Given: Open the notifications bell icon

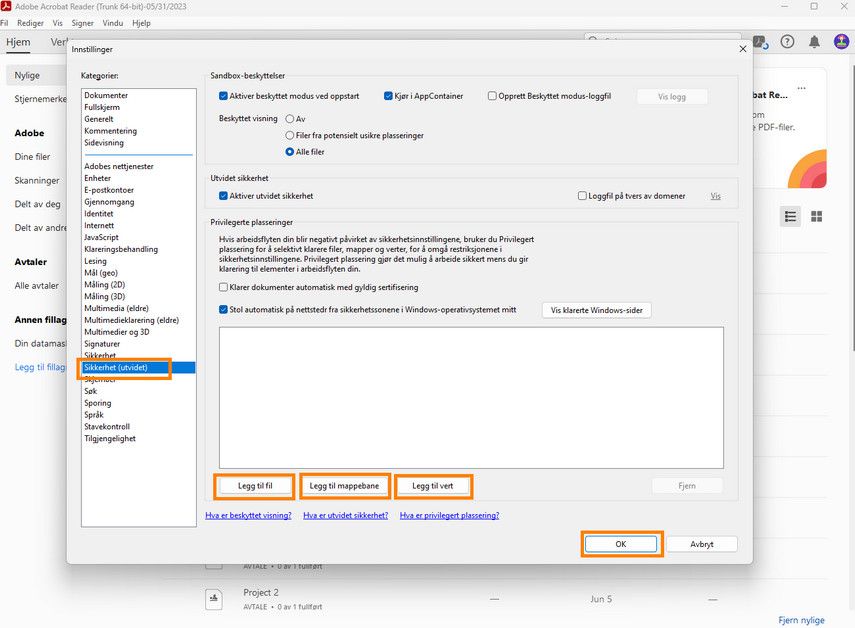Looking at the screenshot, I should [814, 41].
